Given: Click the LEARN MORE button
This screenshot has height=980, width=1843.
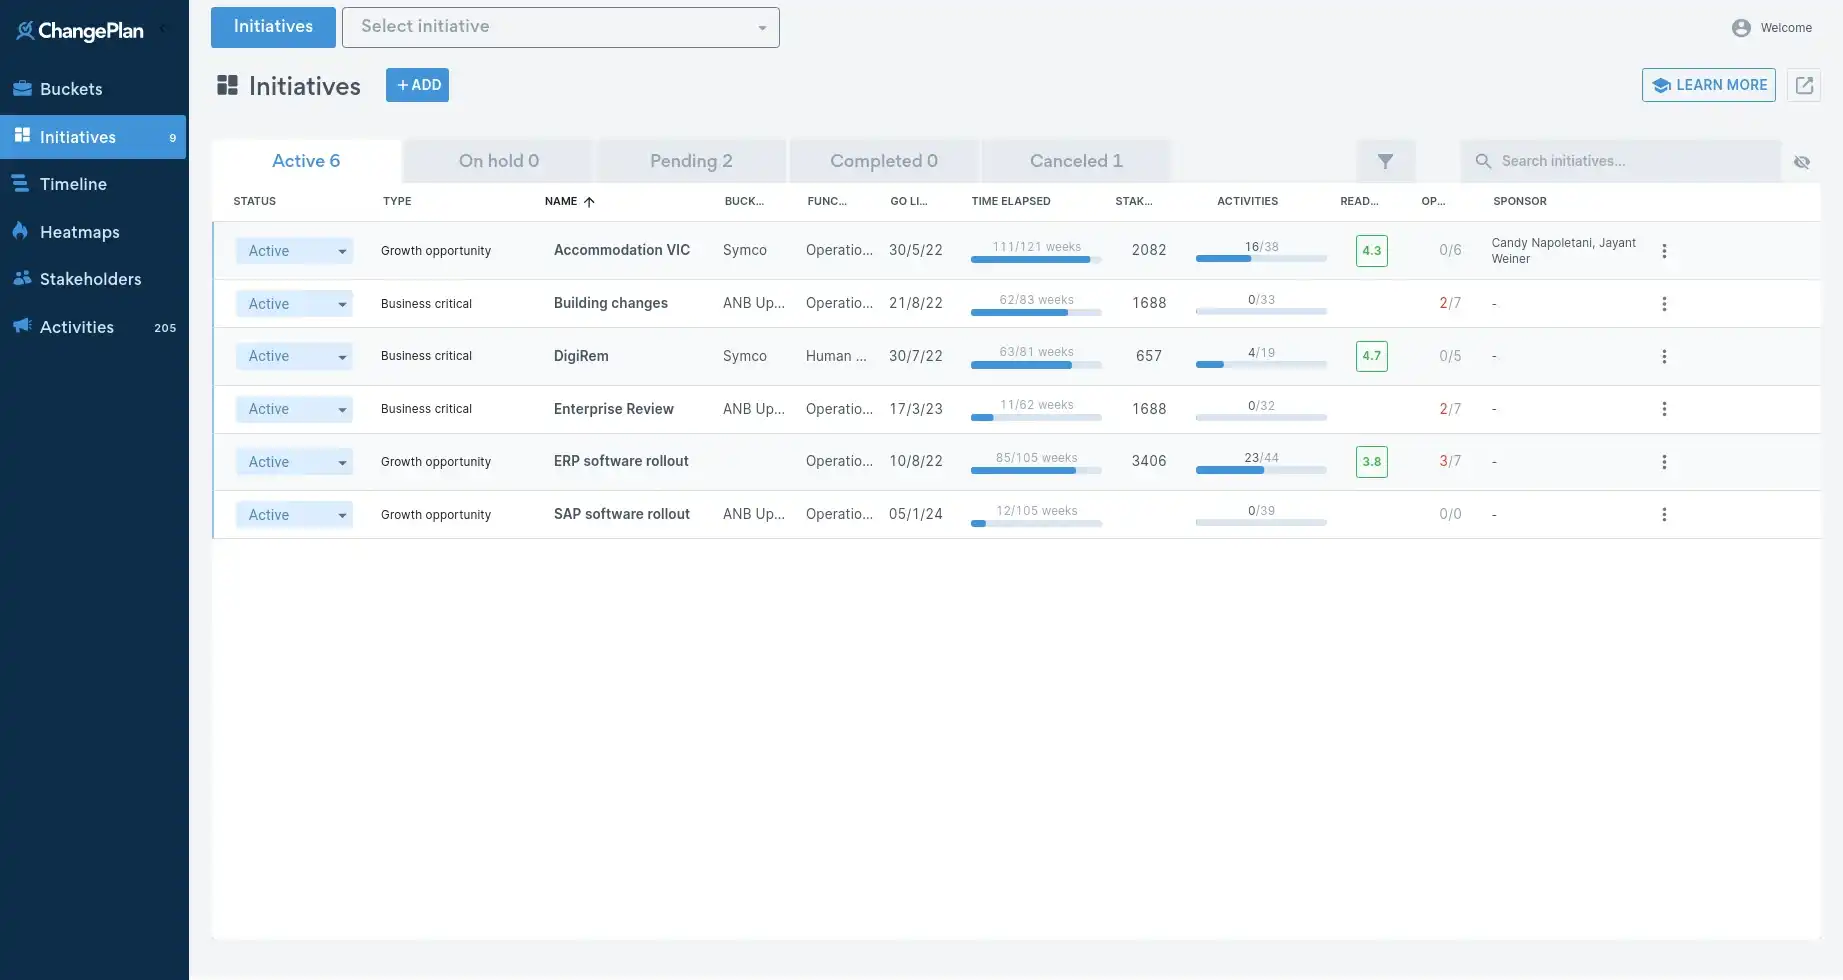Looking at the screenshot, I should (x=1708, y=85).
